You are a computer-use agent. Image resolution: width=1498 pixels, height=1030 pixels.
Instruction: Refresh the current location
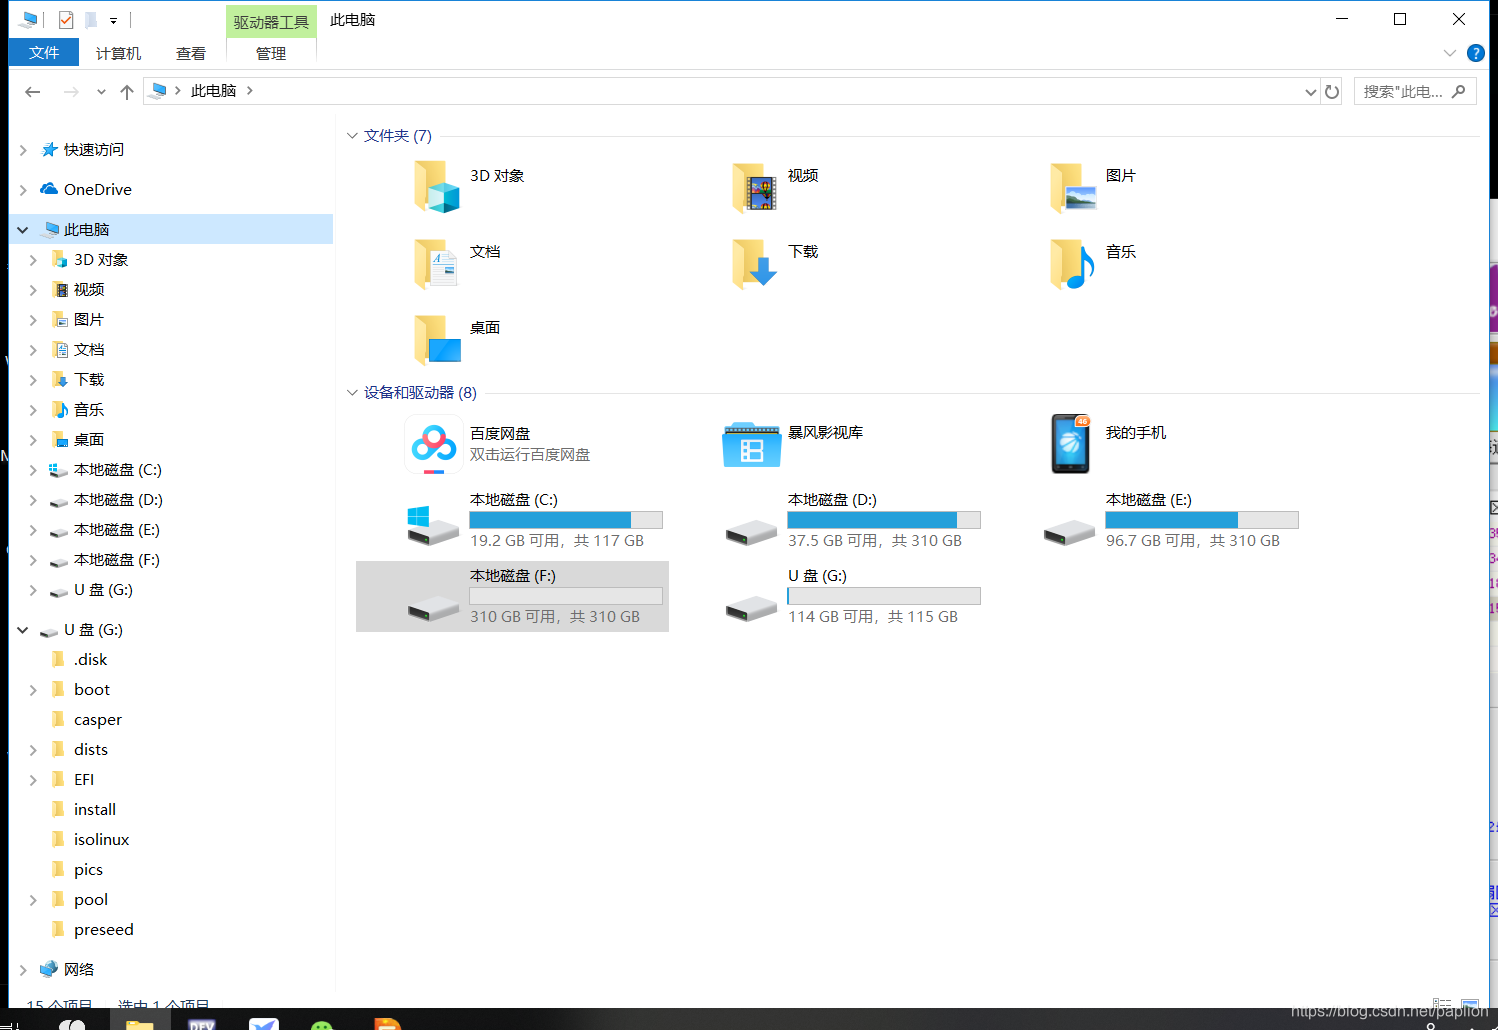coord(1332,92)
